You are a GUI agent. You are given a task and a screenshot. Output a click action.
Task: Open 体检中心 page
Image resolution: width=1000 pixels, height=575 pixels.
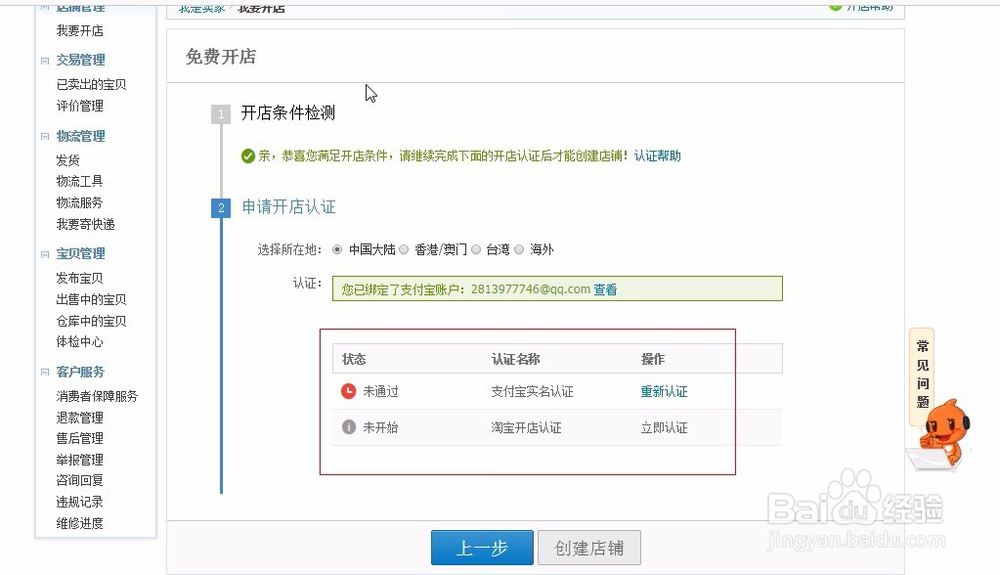tap(80, 342)
